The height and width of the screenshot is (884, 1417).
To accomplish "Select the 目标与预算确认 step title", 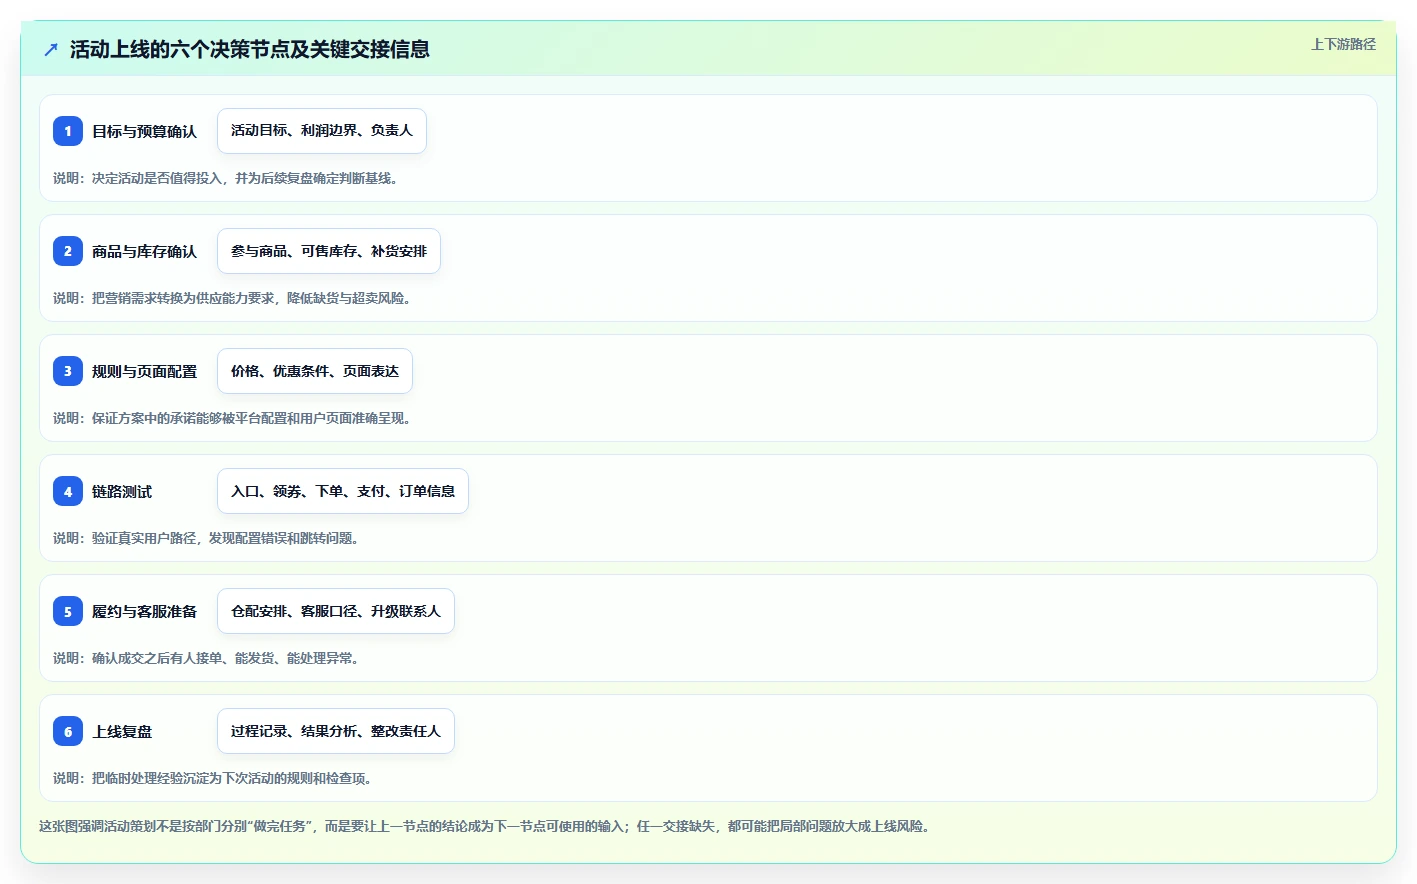I will (144, 131).
